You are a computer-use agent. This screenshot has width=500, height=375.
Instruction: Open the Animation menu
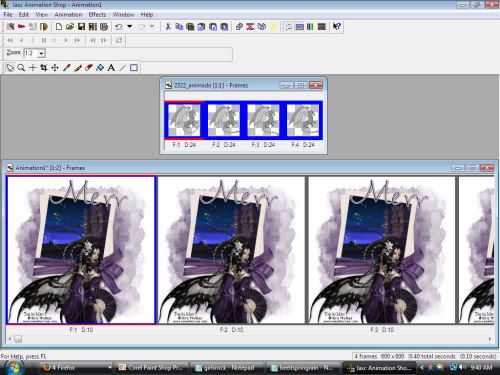[x=68, y=15]
